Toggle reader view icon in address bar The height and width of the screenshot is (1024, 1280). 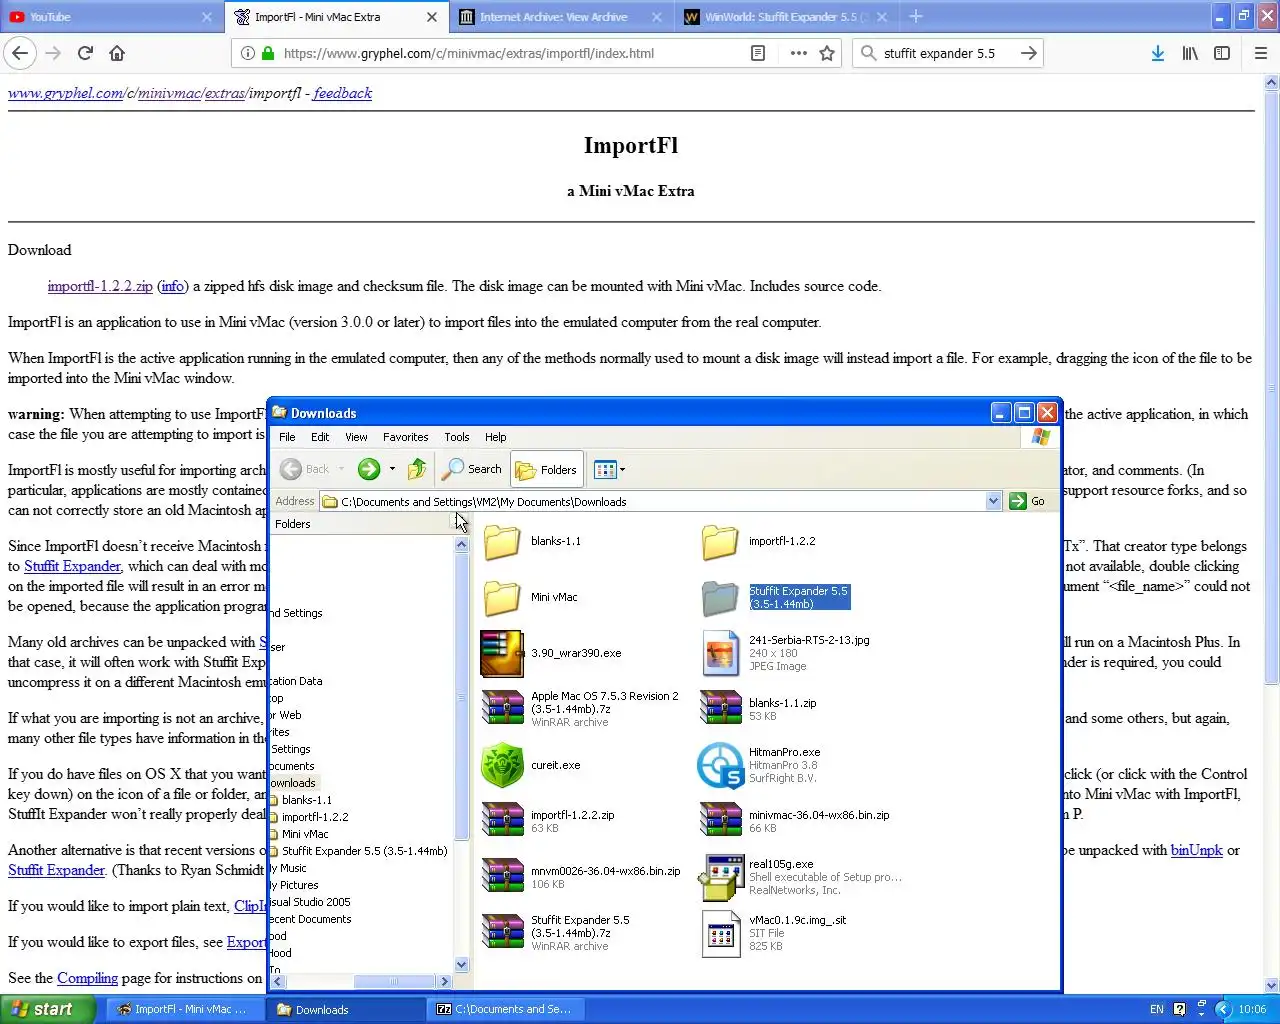point(758,53)
